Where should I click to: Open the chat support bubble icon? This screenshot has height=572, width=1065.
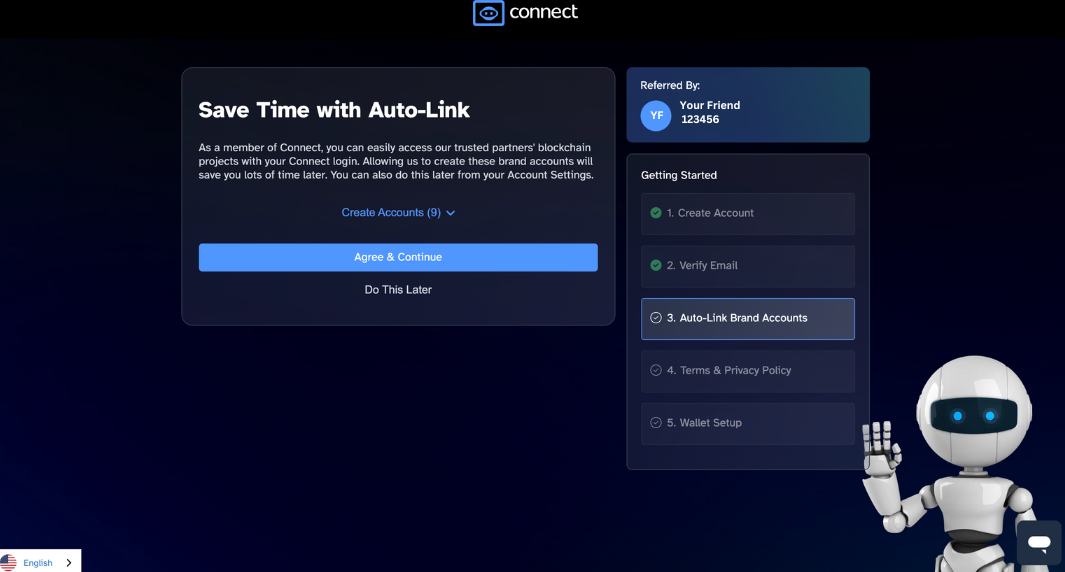click(1039, 542)
